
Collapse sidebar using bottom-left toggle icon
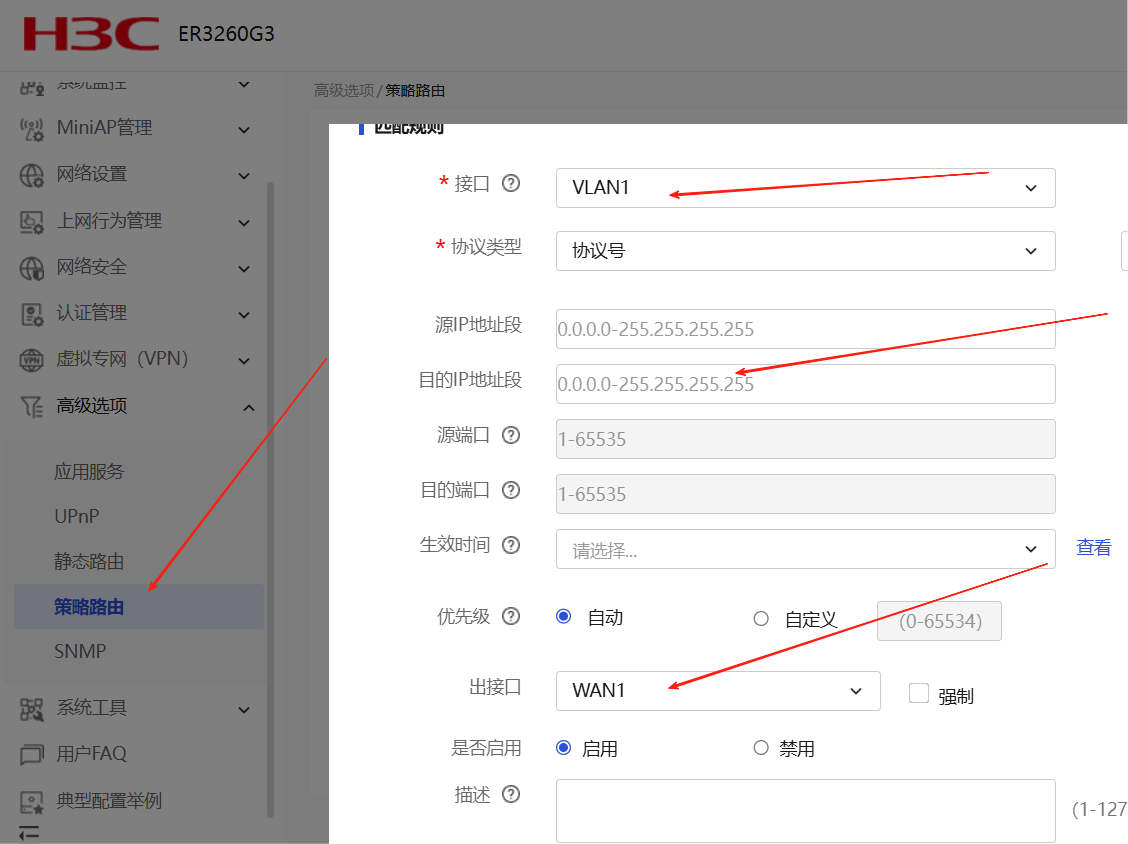tap(29, 833)
